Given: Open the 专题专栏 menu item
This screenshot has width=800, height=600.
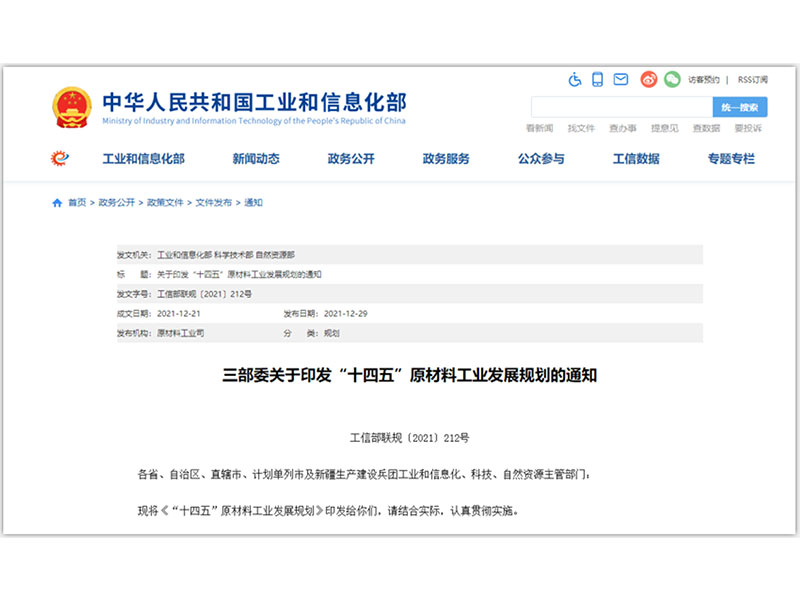Looking at the screenshot, I should (x=731, y=159).
